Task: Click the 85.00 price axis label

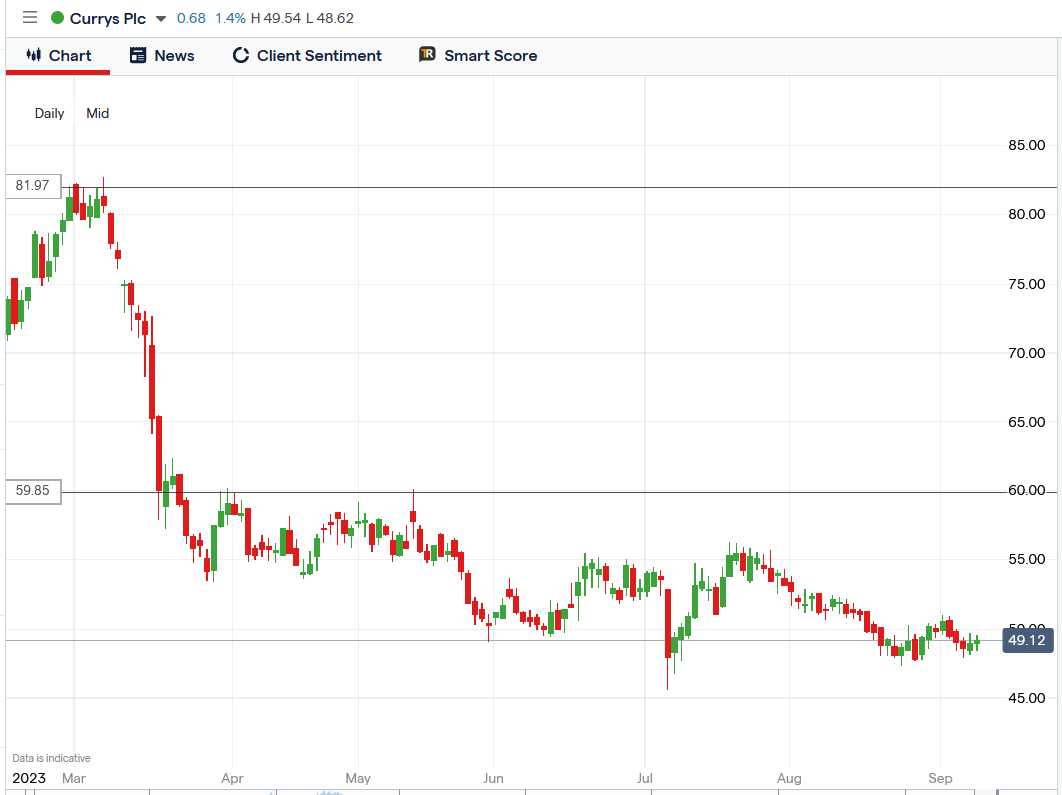Action: click(x=1026, y=145)
